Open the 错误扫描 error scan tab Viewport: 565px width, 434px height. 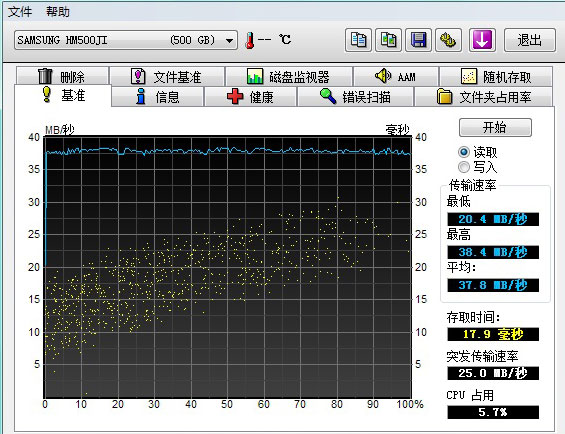(356, 97)
